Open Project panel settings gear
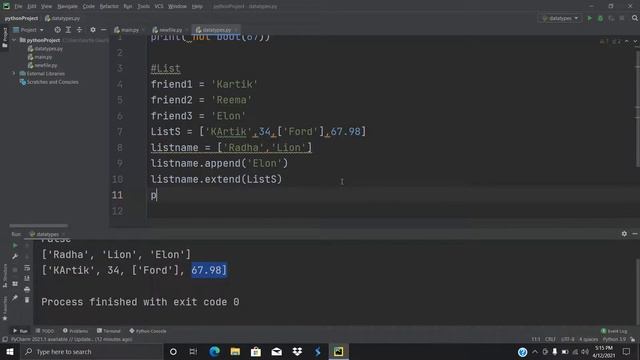This screenshot has width=640, height=360. pyautogui.click(x=93, y=30)
